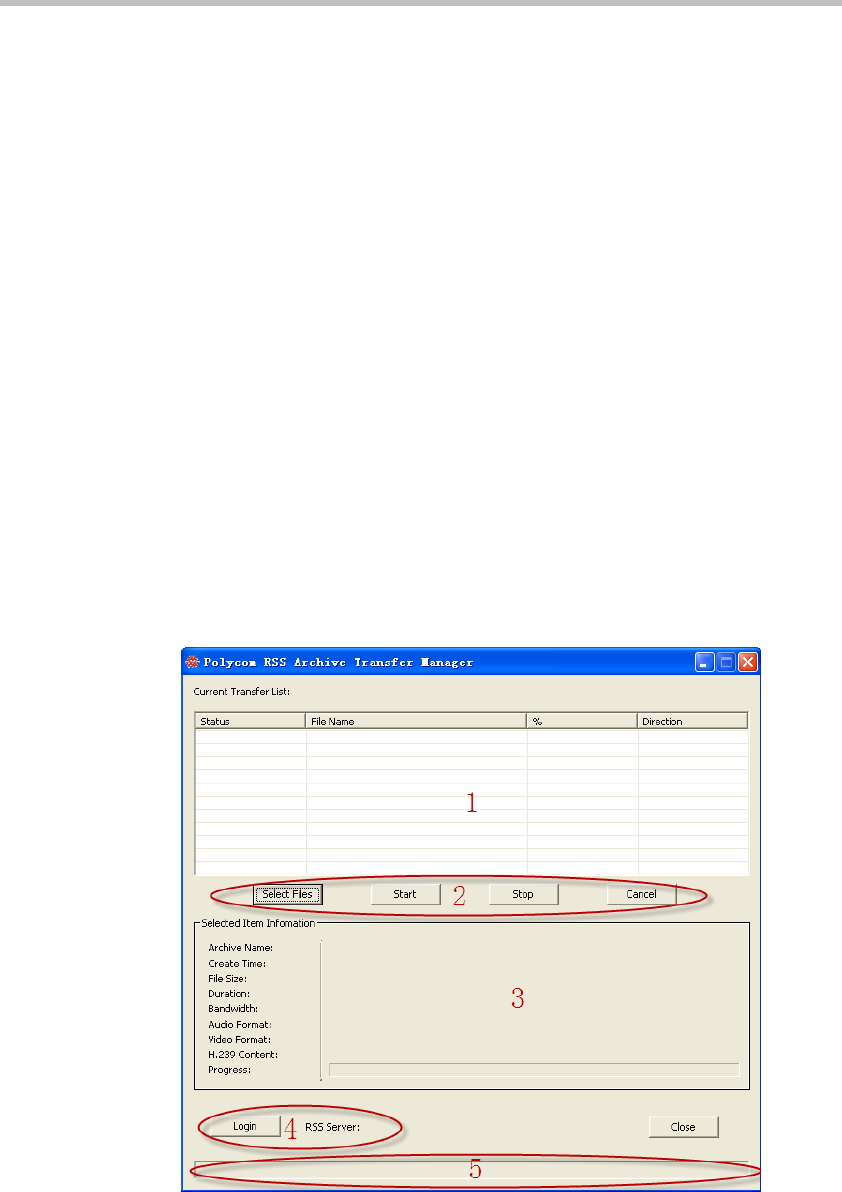
Task: Click the Archive Name label
Action: click(240, 947)
